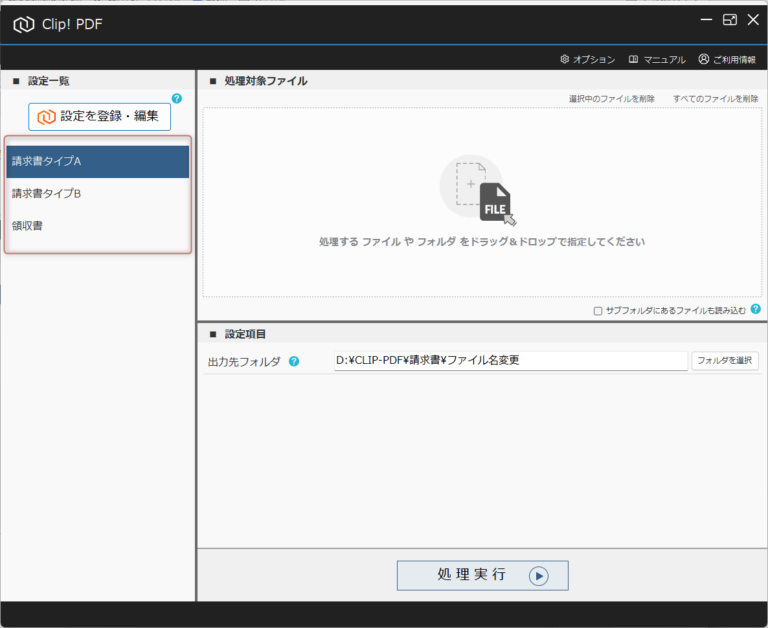Click help icon next to 出力先フォルダ
This screenshot has width=768, height=628.
coord(294,361)
